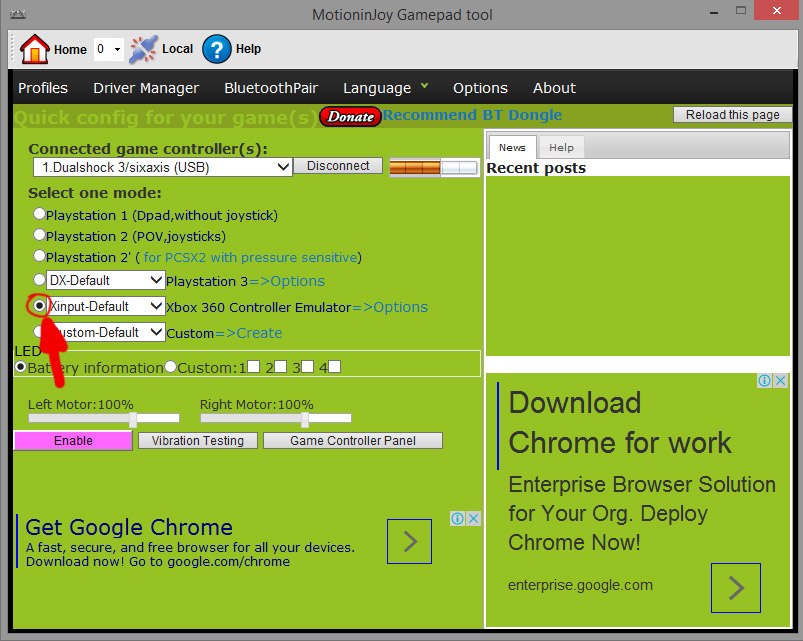This screenshot has height=641, width=803.
Task: Close the Get Google Chrome banner ad
Action: tap(474, 519)
